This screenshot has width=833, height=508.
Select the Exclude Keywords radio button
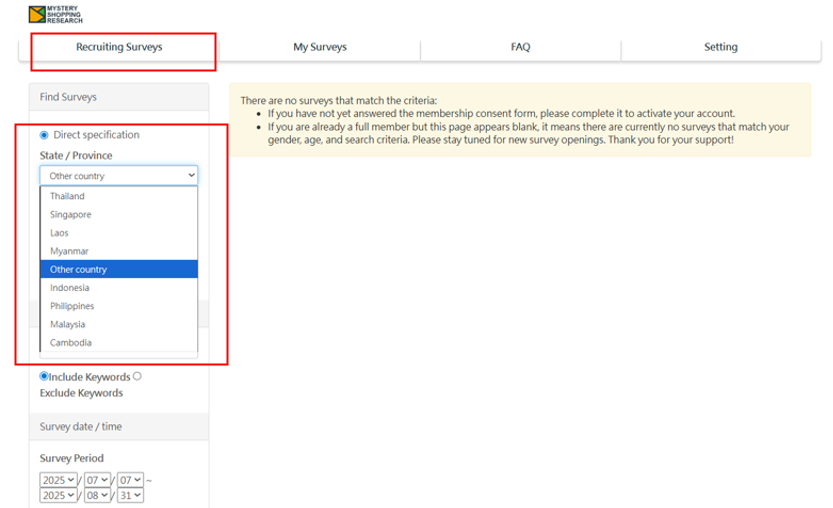137,376
